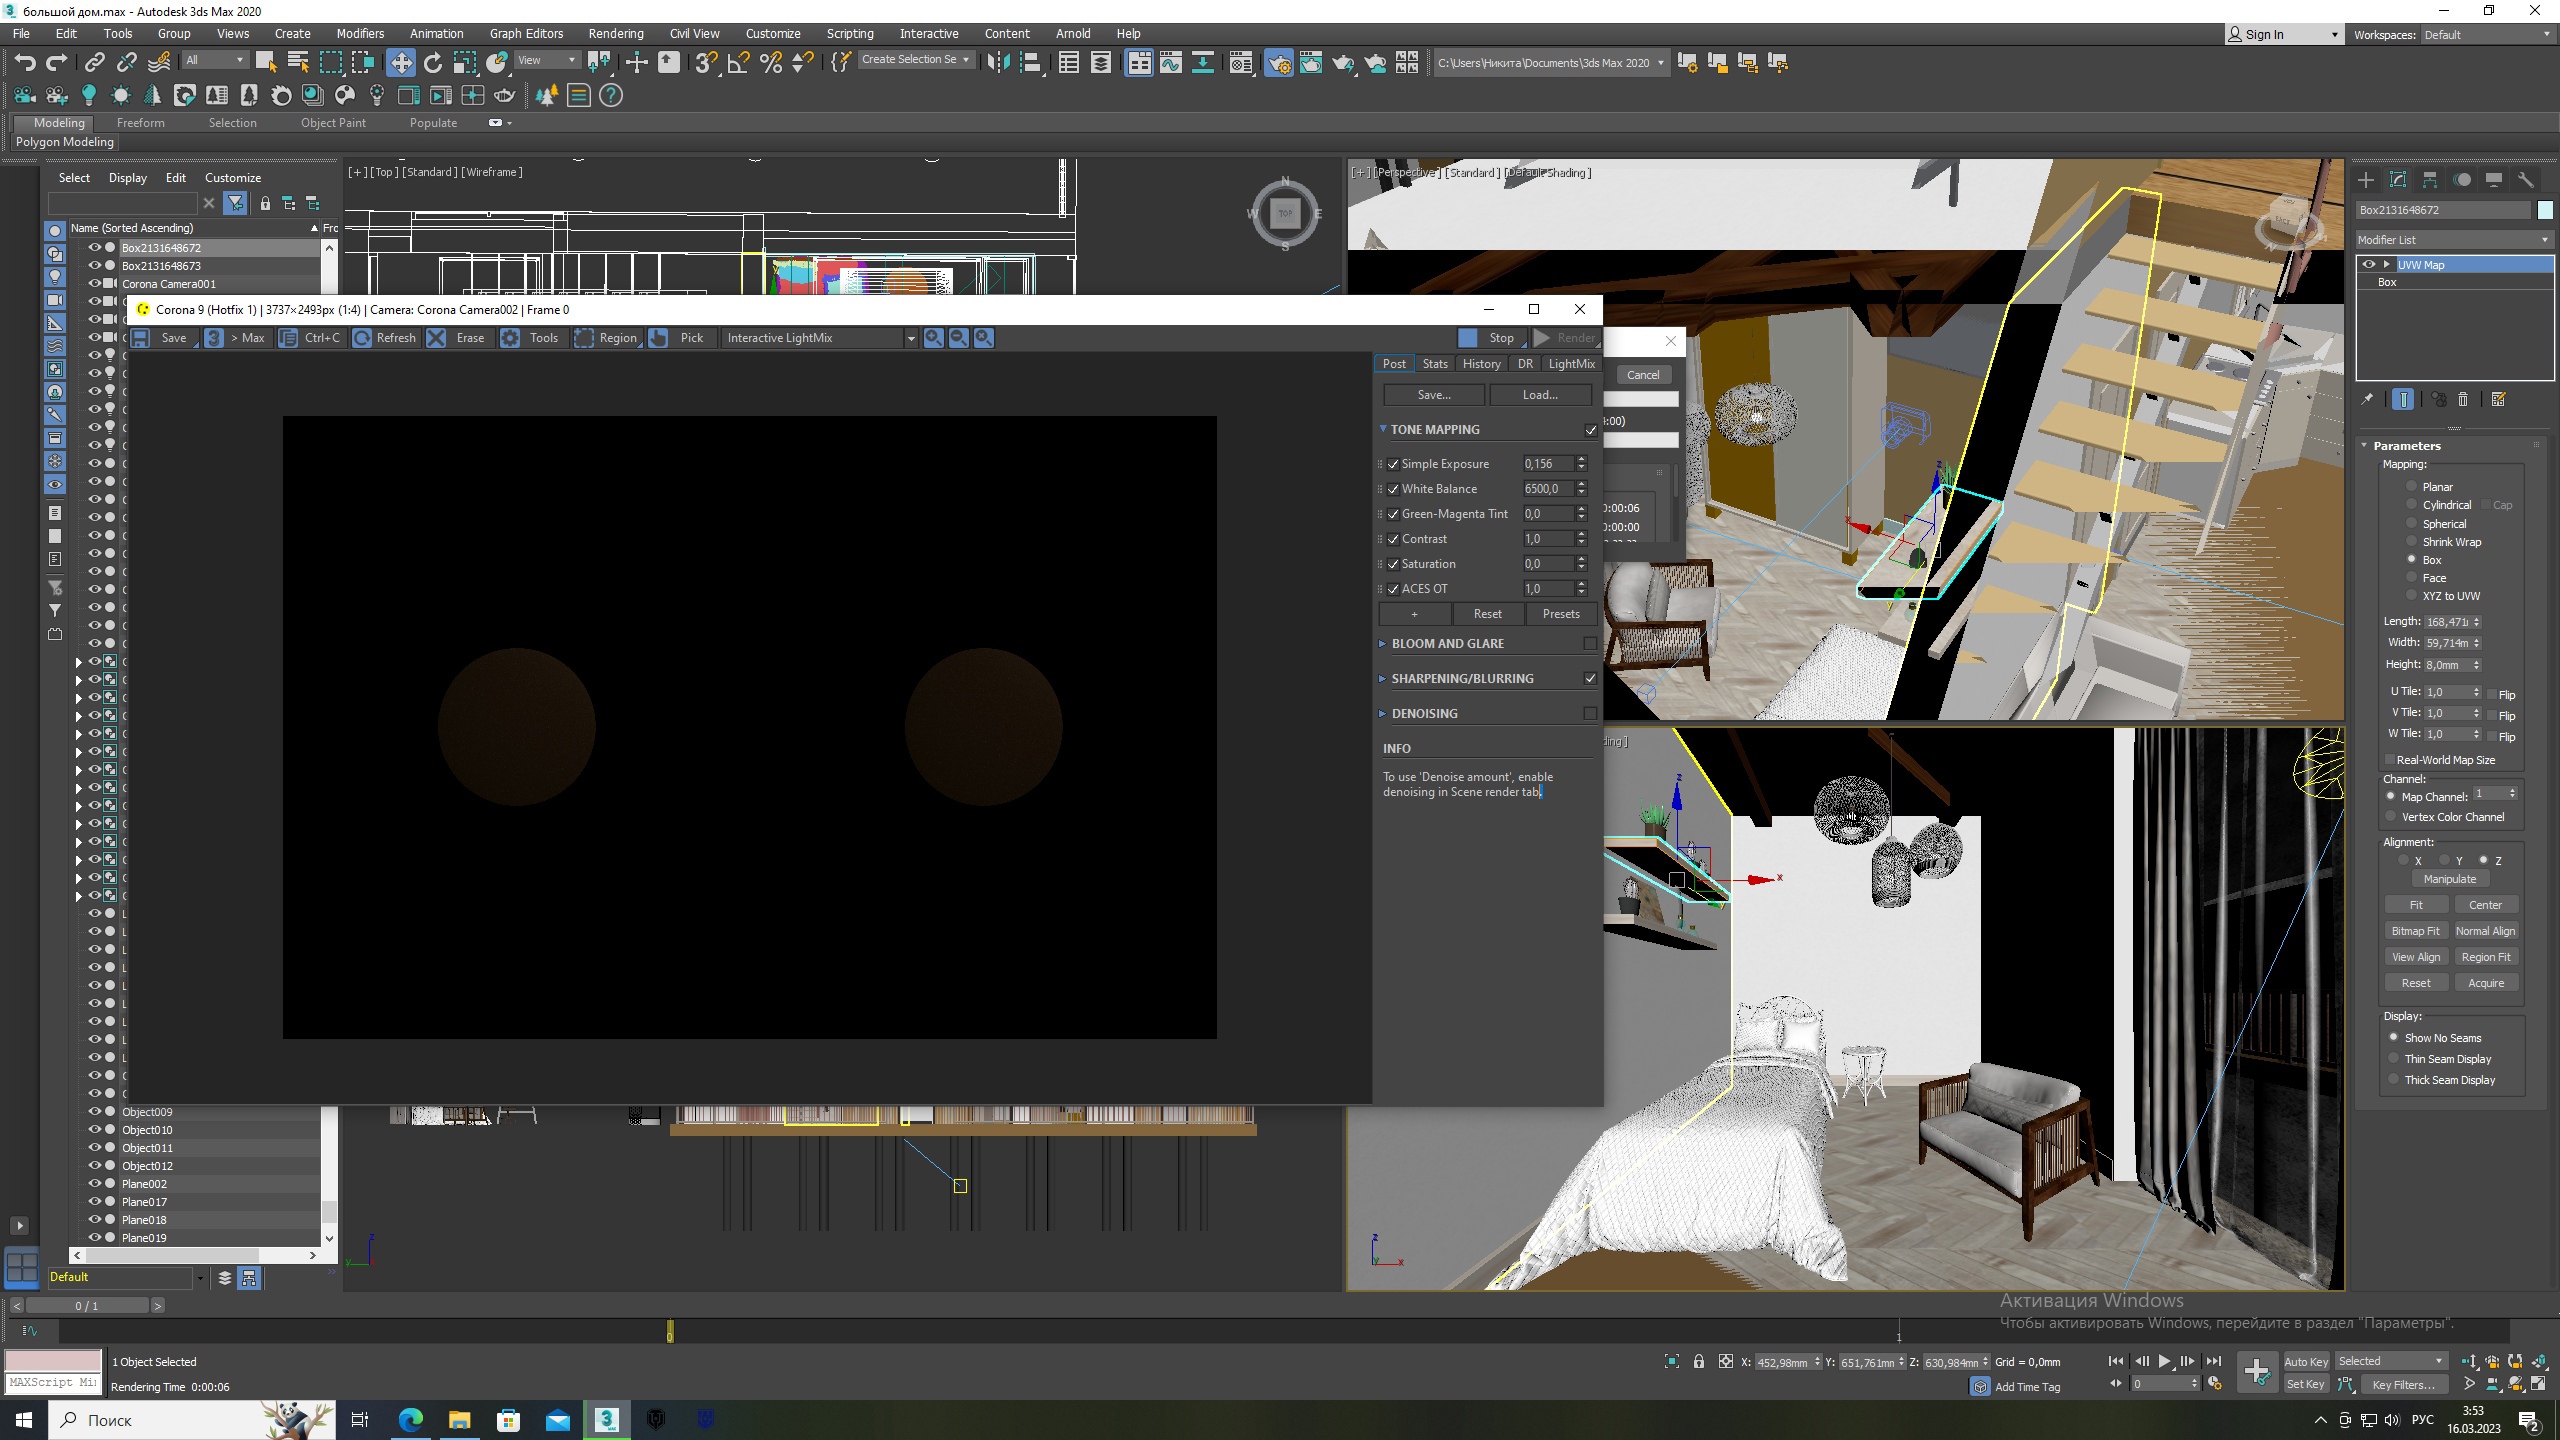Image resolution: width=2560 pixels, height=1440 pixels.
Task: Collapse the Tone Mapping section
Action: click(1384, 429)
